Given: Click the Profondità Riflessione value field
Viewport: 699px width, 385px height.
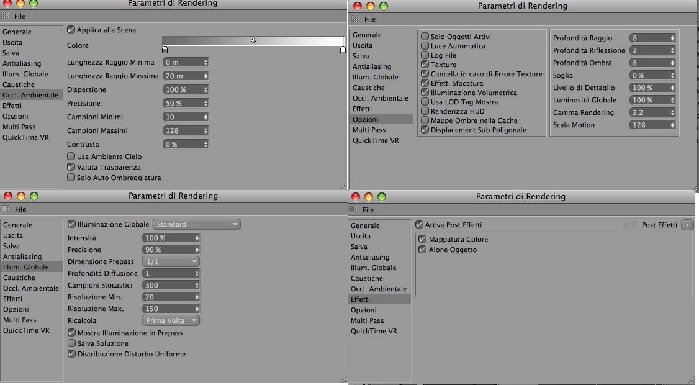Looking at the screenshot, I should coord(652,50).
